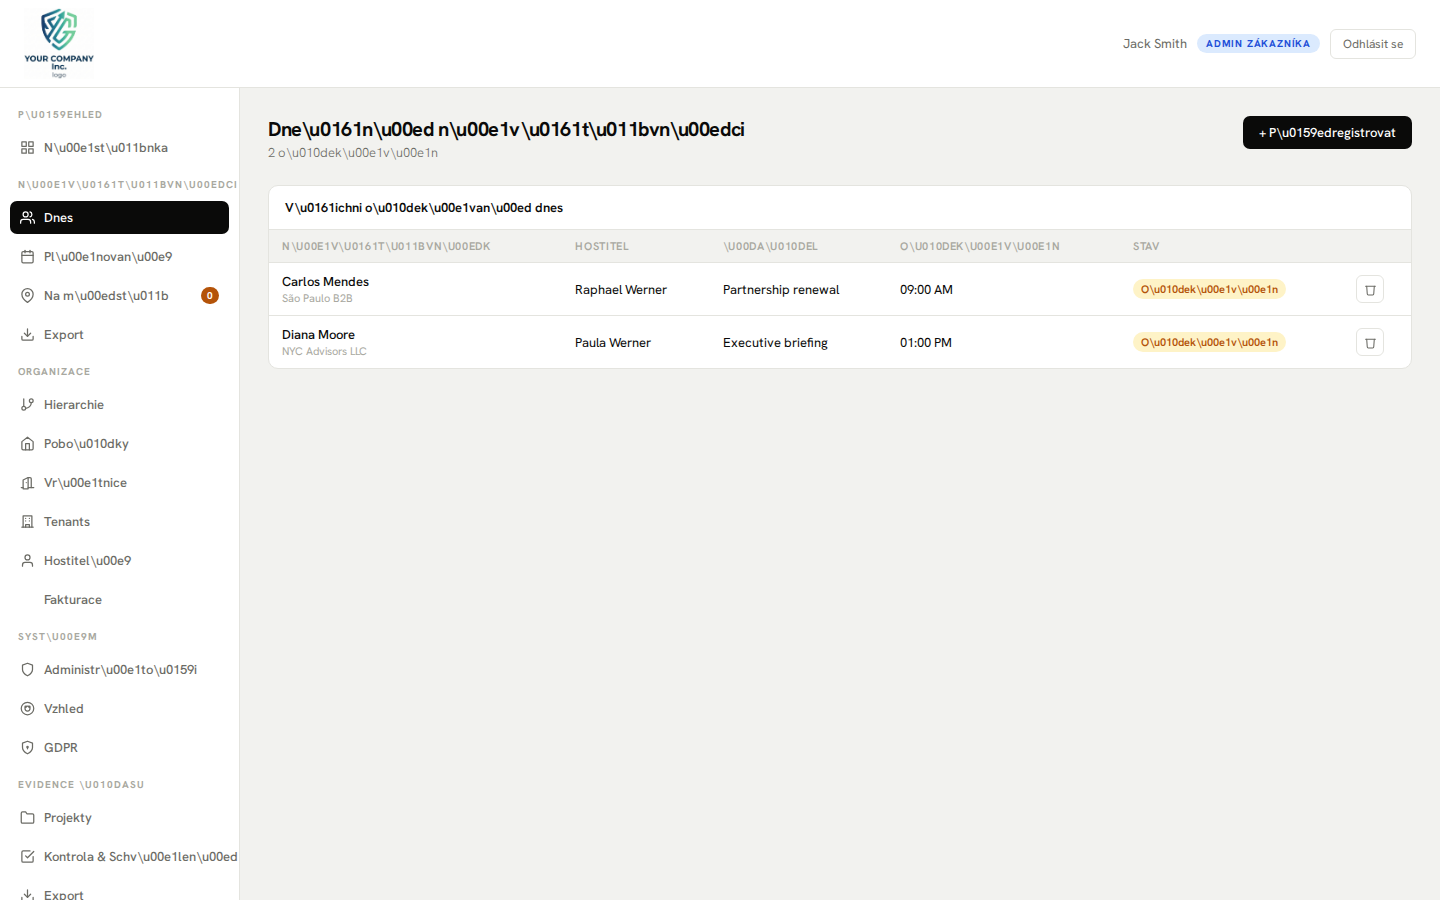The height and width of the screenshot is (900, 1440).
Task: Open the Tenants section icon
Action: coord(27,521)
